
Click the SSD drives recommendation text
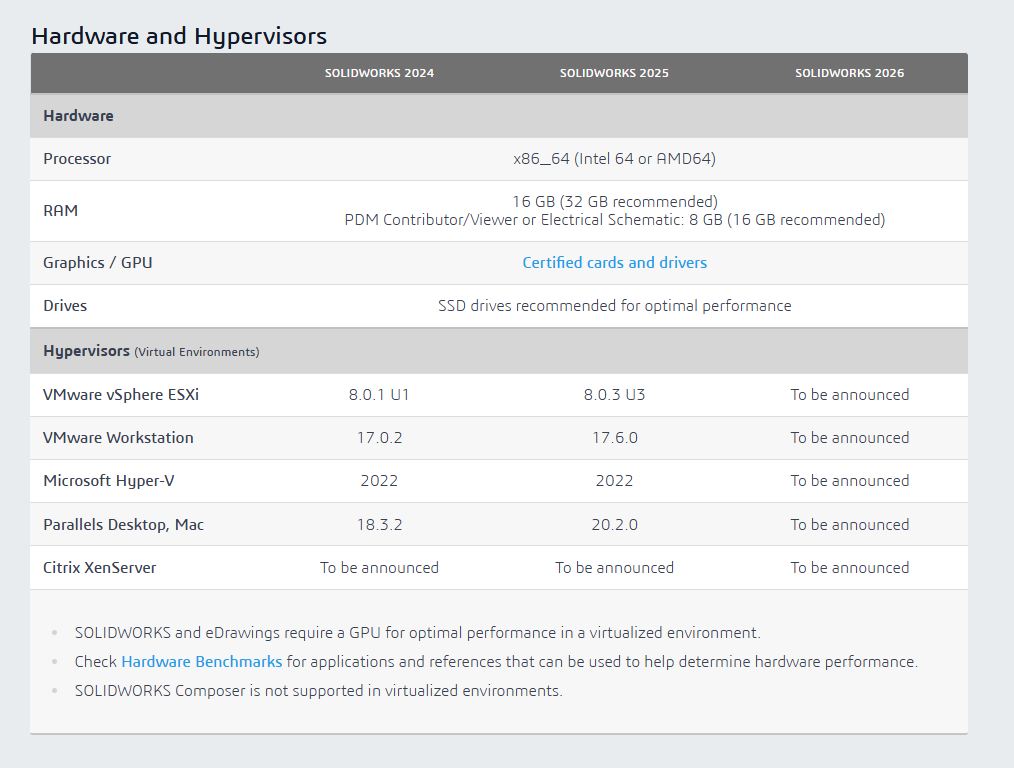614,305
